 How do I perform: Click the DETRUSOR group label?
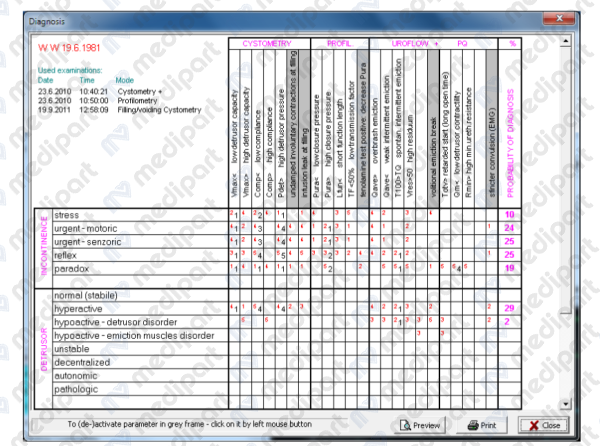44,349
